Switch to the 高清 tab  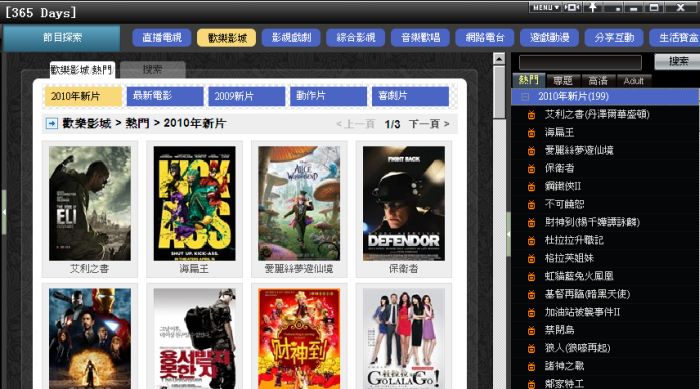point(598,80)
